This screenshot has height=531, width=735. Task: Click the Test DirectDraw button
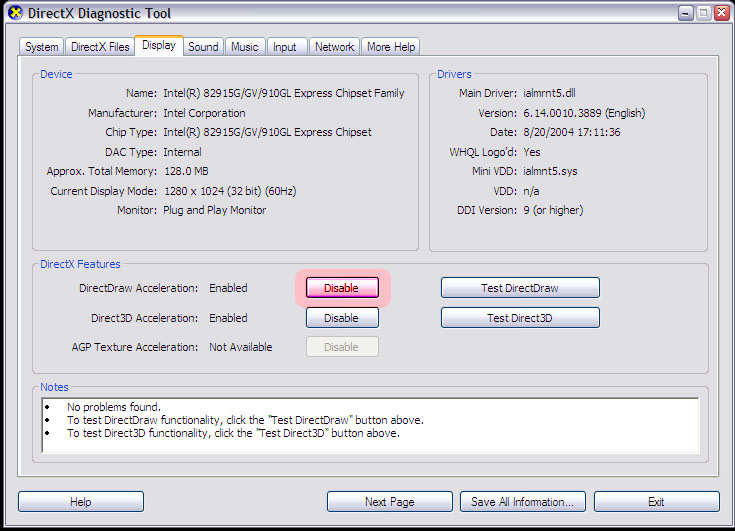(520, 288)
